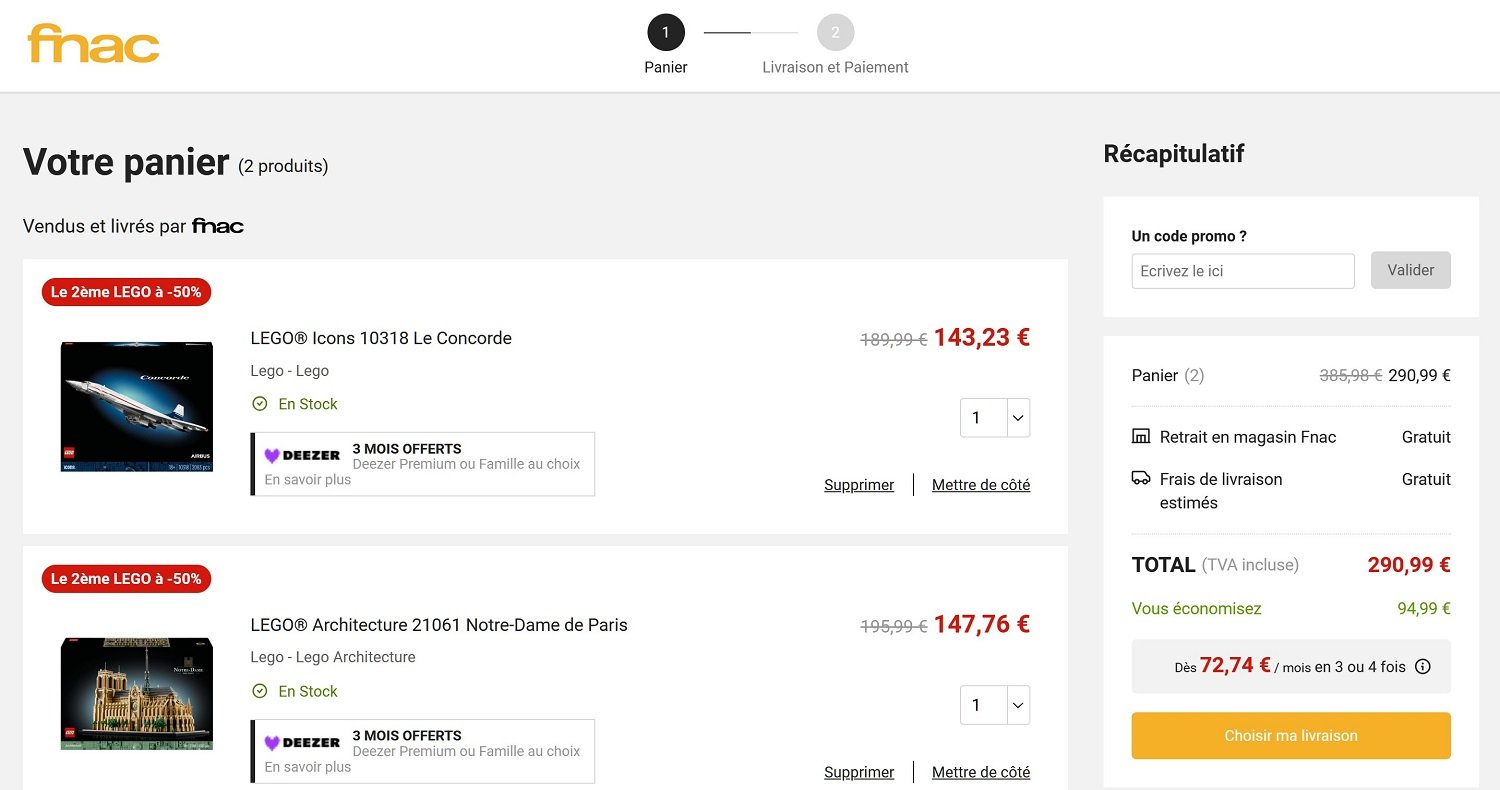Viewport: 1500px width, 790px height.
Task: Click the info icon next to 3 ou 4 fois
Action: tap(1423, 667)
